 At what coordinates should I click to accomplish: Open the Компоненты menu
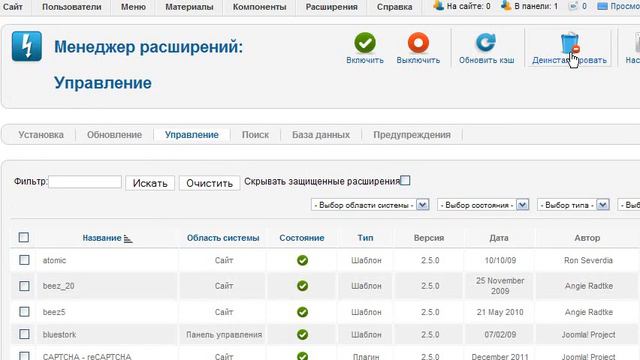pyautogui.click(x=260, y=7)
